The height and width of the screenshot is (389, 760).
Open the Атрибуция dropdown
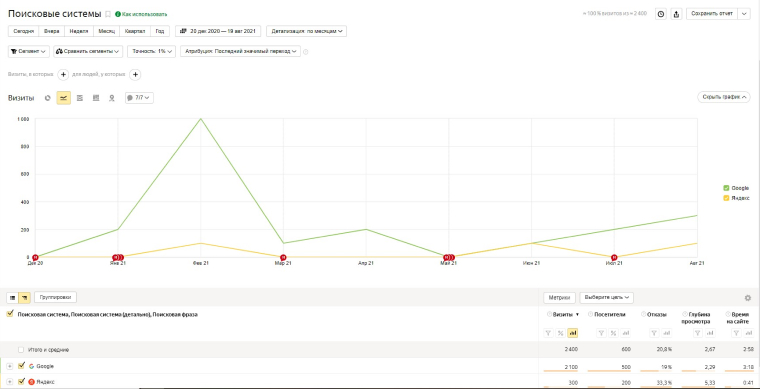click(240, 51)
